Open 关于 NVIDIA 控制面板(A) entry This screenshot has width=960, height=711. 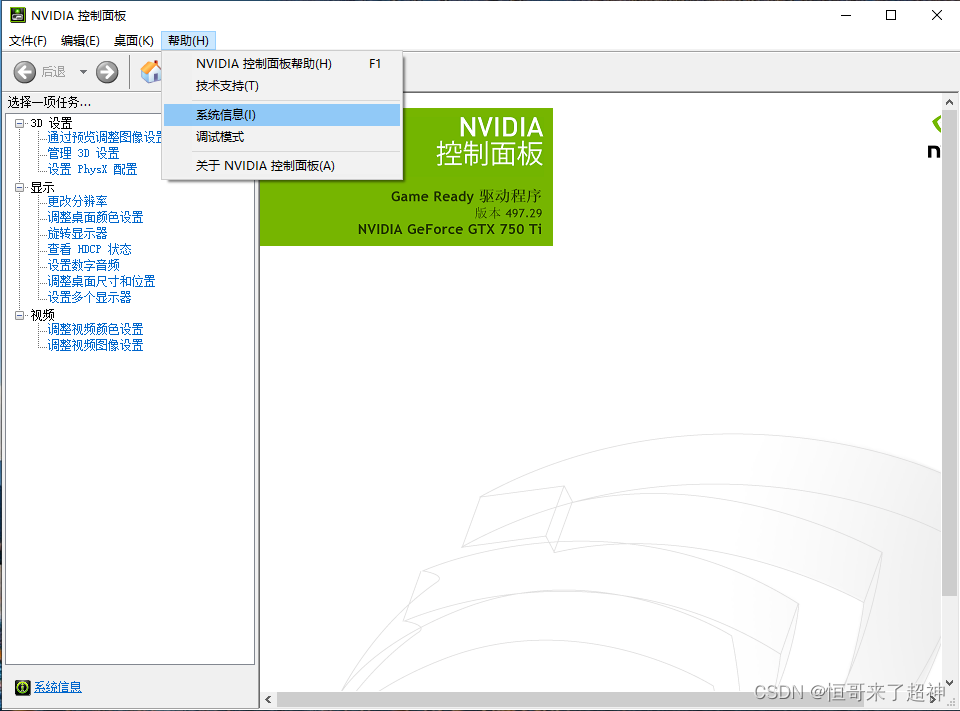(282, 166)
